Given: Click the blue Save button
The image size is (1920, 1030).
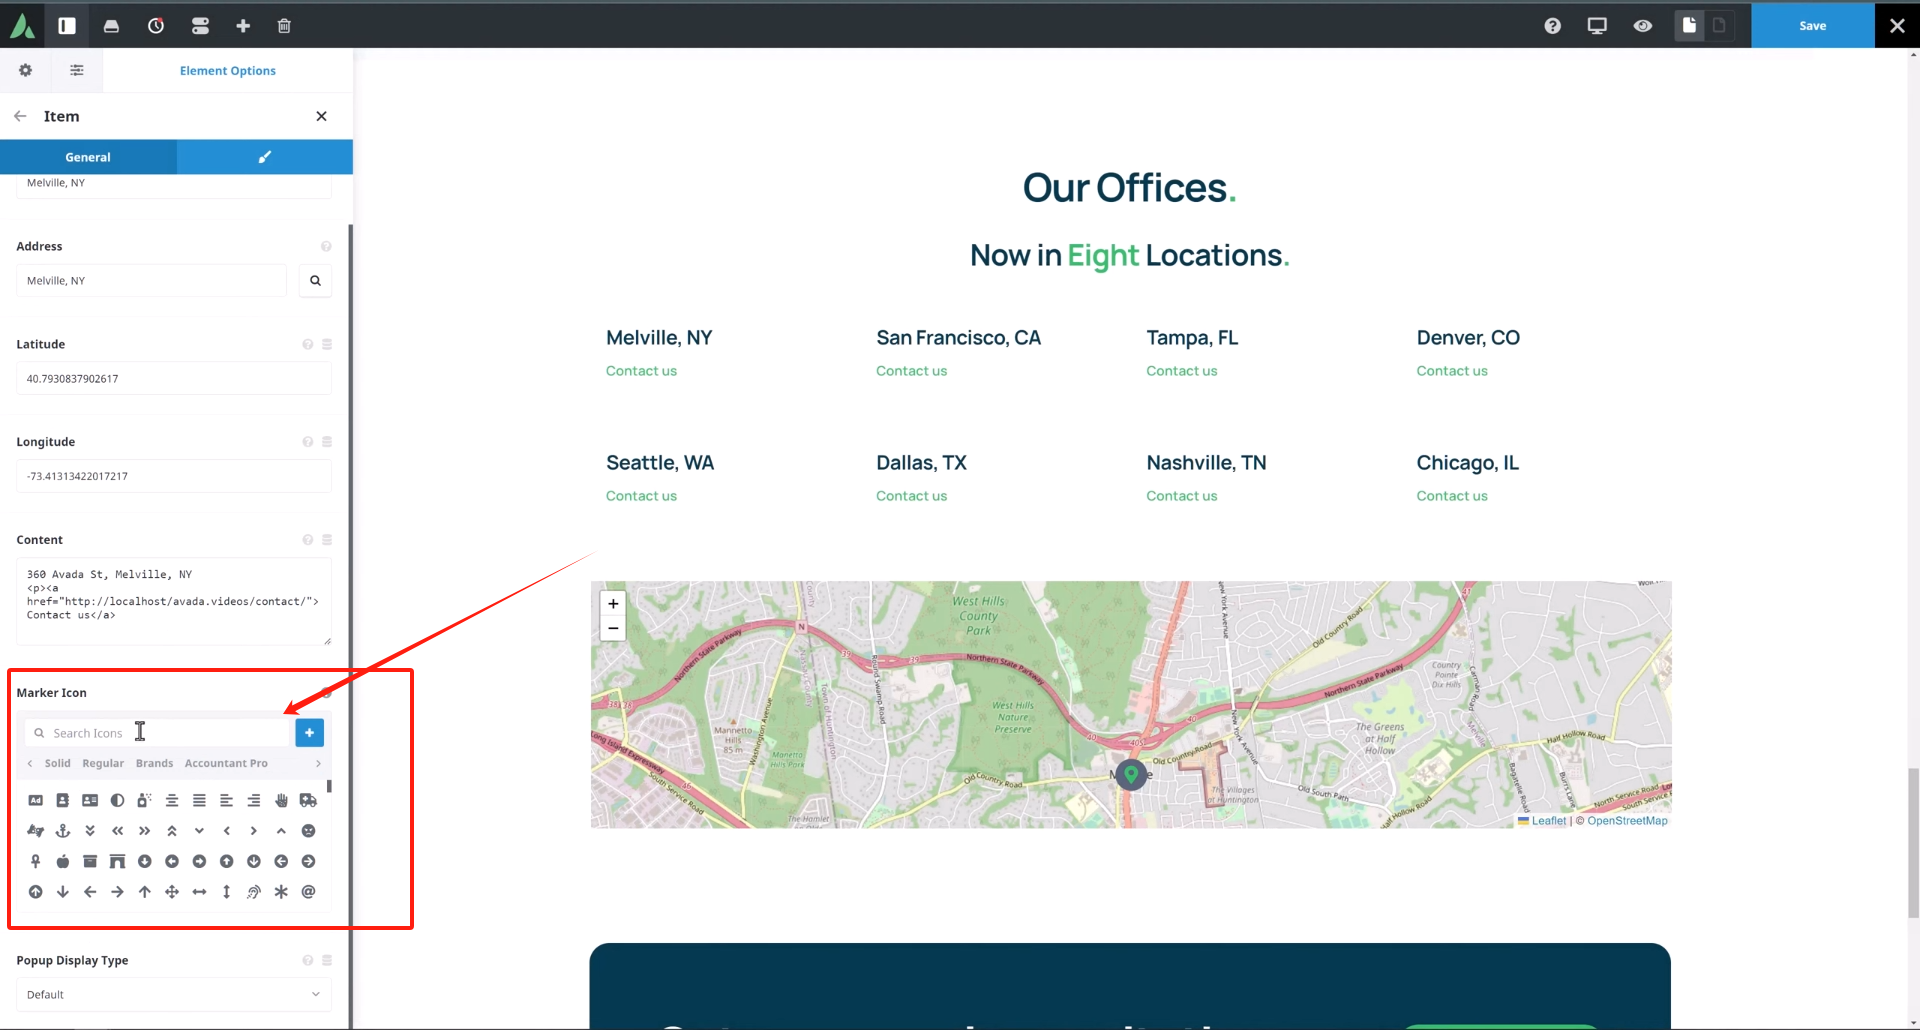Looking at the screenshot, I should (x=1812, y=26).
